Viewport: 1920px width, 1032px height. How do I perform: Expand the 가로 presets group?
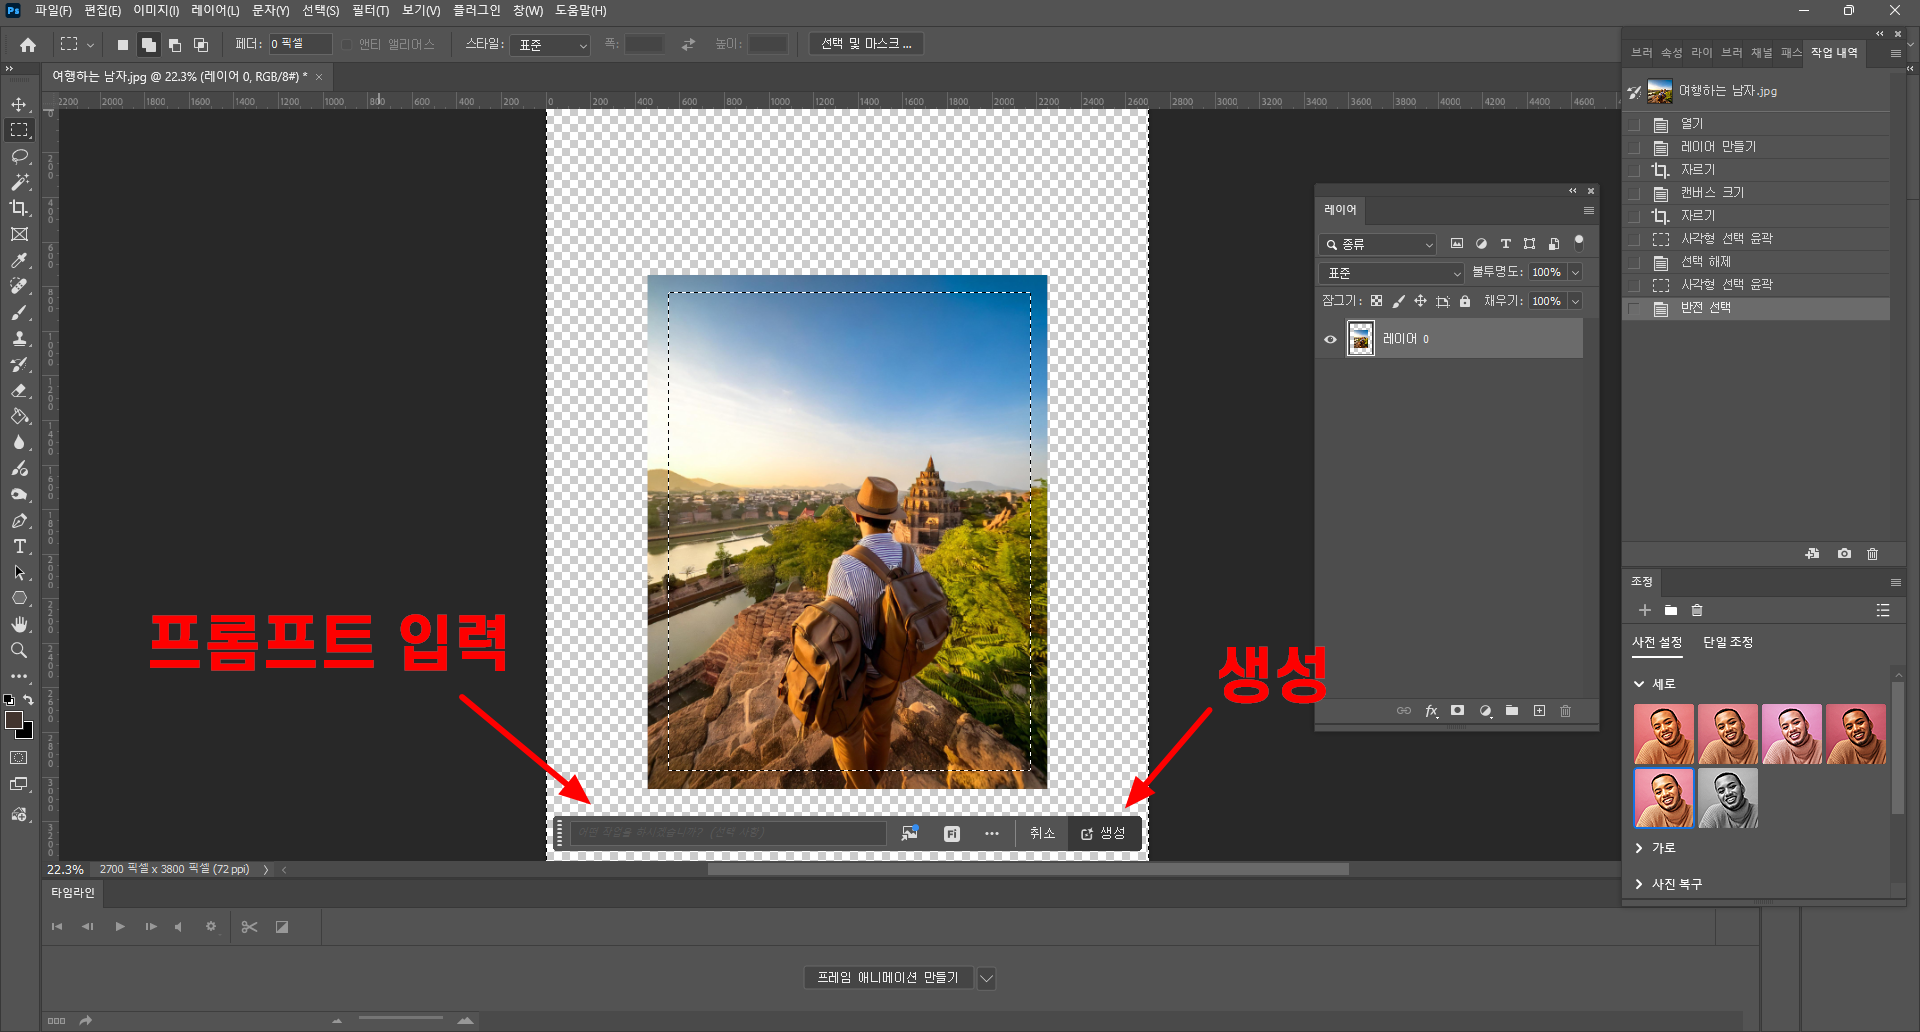click(1639, 848)
